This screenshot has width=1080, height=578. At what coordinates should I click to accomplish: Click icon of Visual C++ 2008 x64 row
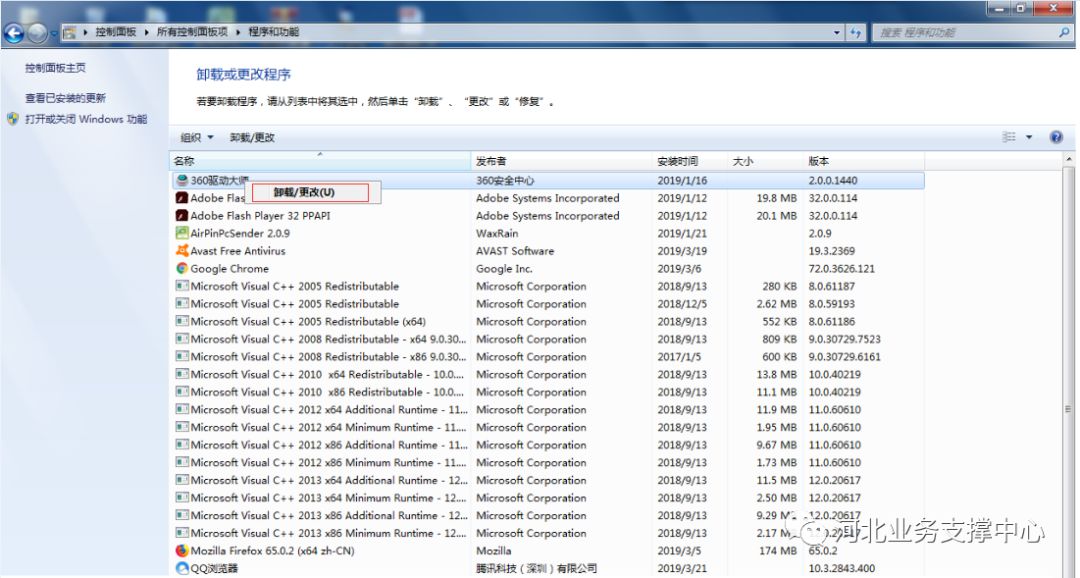(182, 339)
